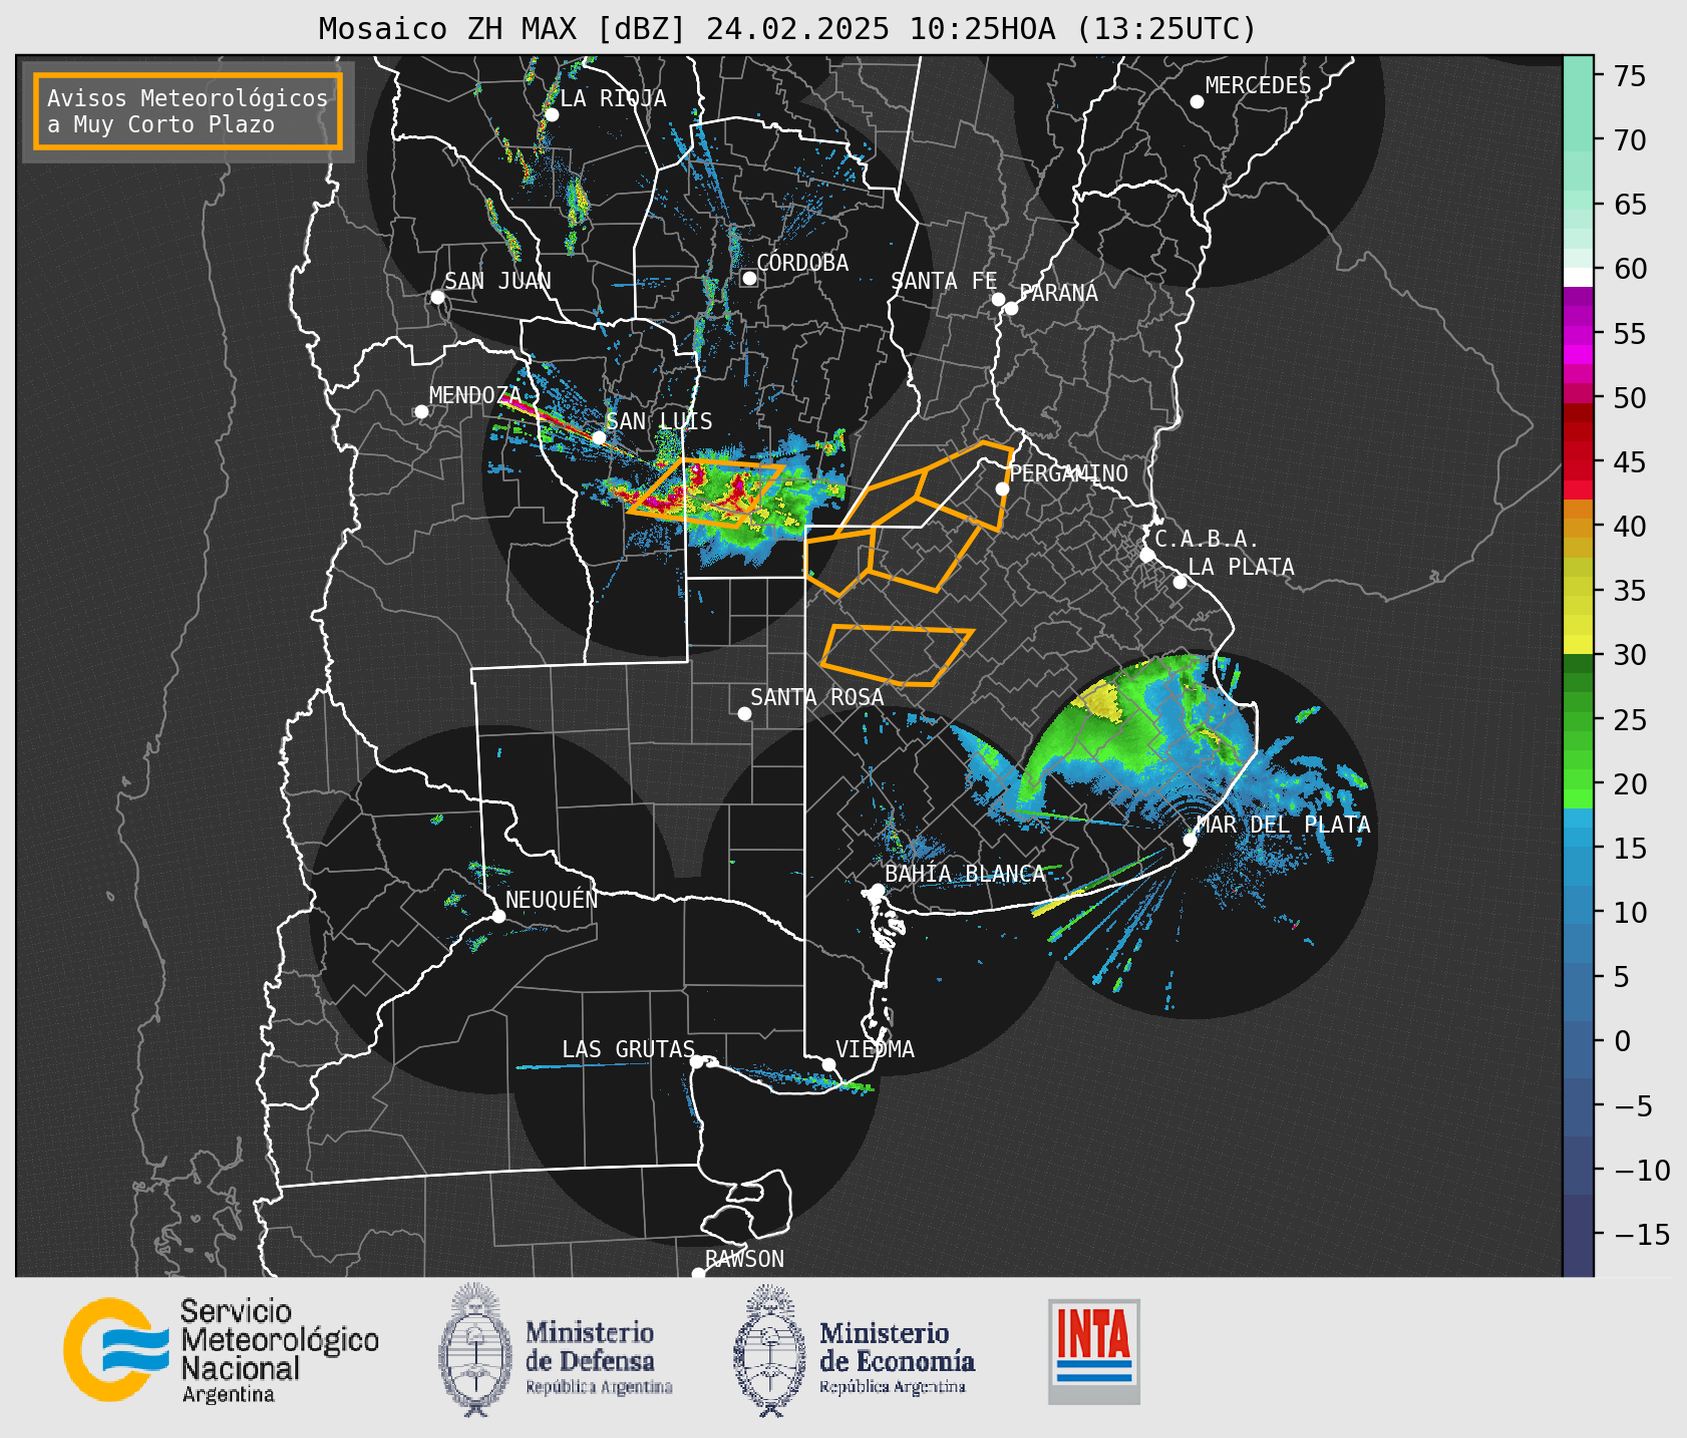Click the SANTA ROSA map label
Image resolution: width=1687 pixels, height=1438 pixels.
[x=817, y=697]
